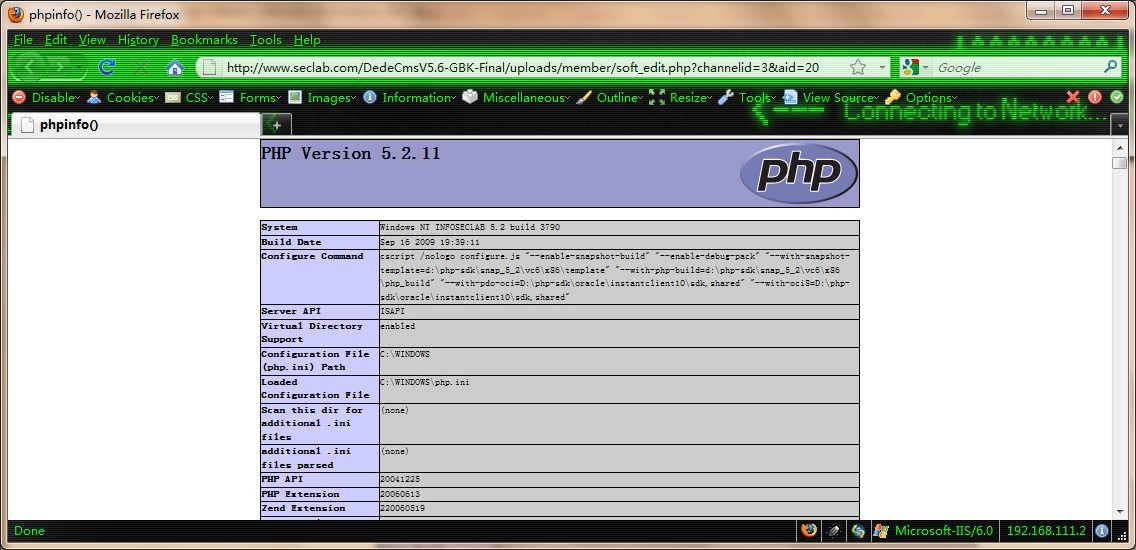Screen dimensions: 1136x550
Task: Click the green checkmark validation icon
Action: (x=1116, y=97)
